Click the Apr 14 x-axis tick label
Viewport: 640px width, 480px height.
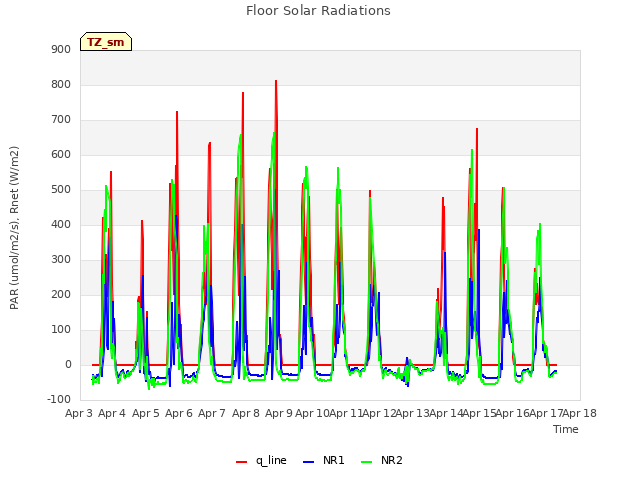pyautogui.click(x=446, y=413)
